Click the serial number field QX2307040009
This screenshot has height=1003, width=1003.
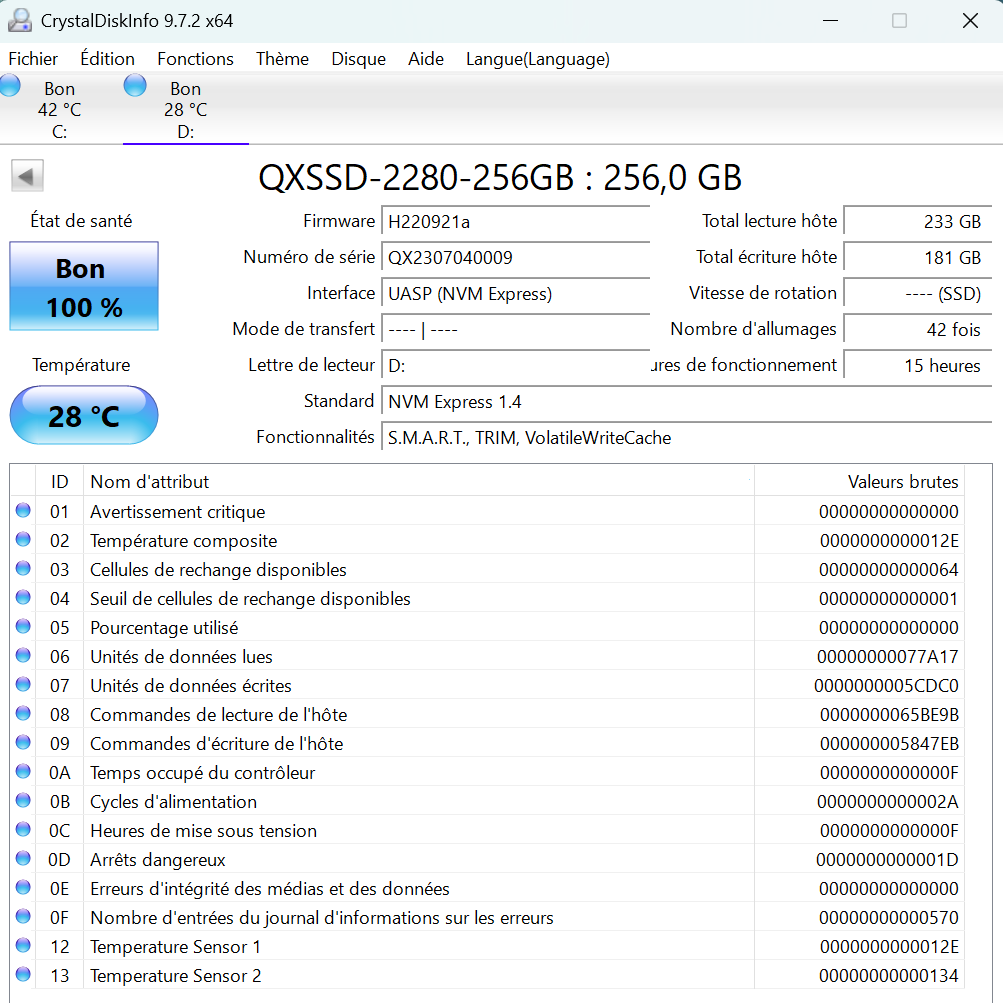point(516,258)
